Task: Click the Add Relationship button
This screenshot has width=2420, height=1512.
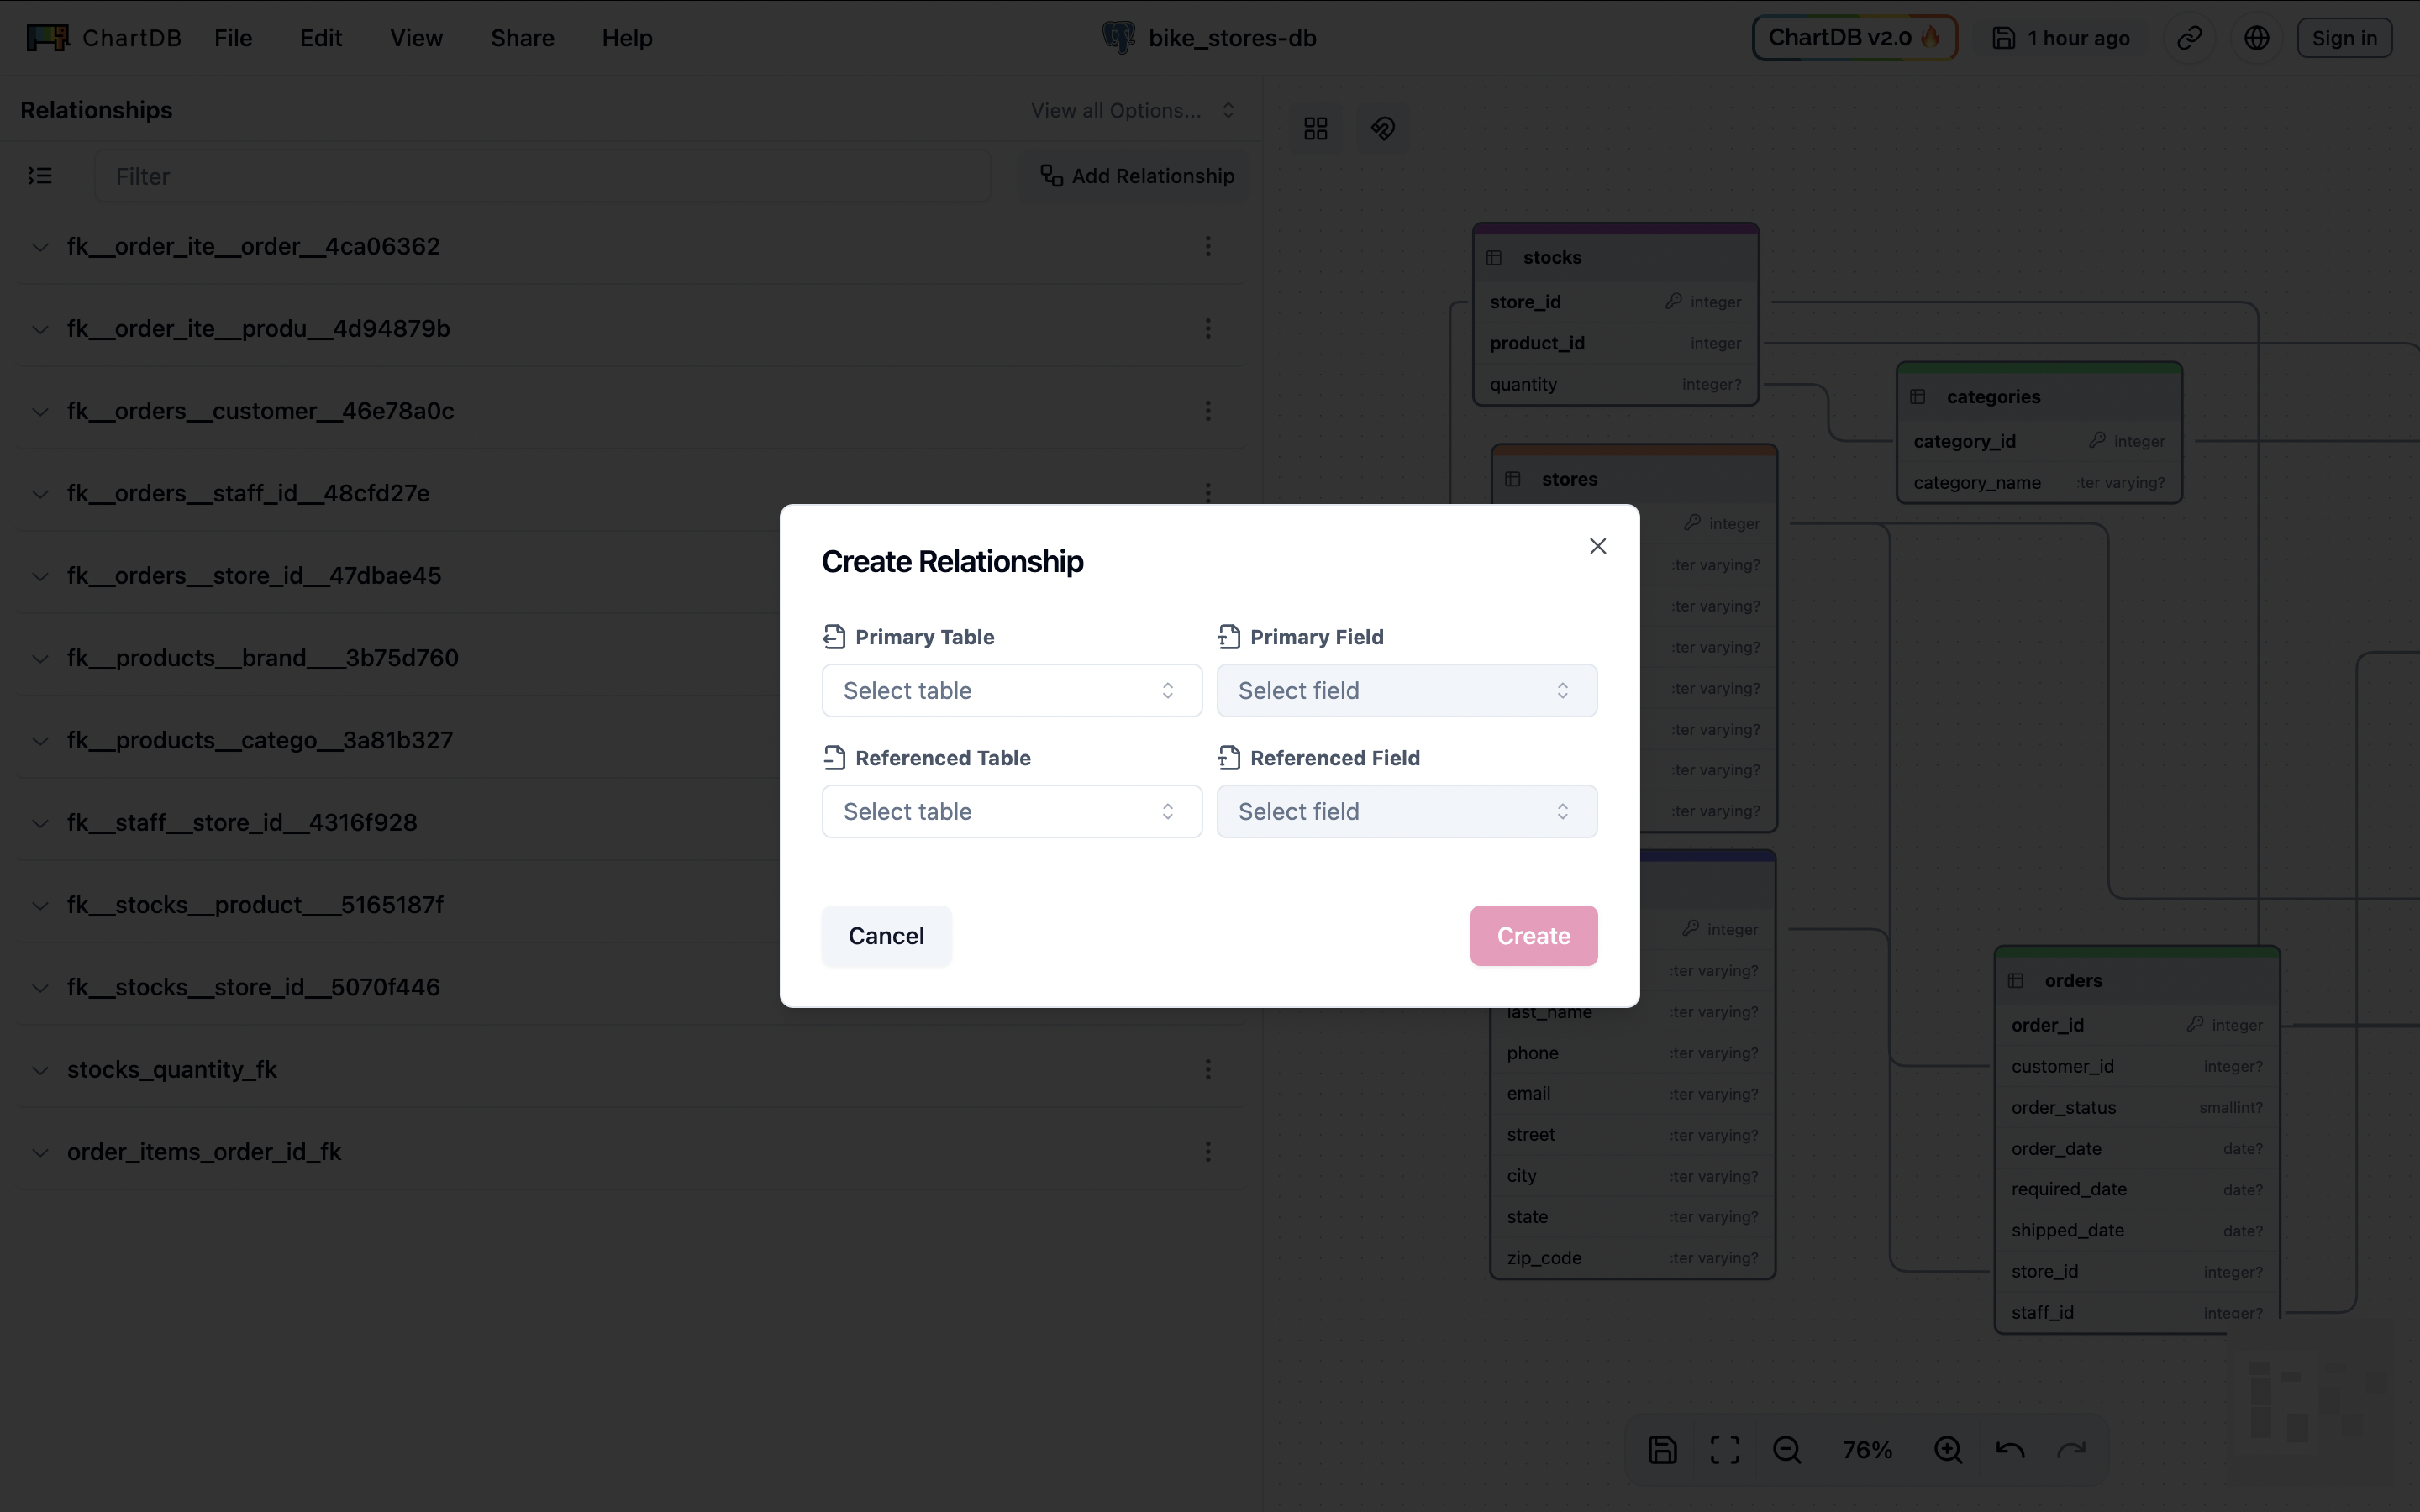Action: click(x=1137, y=176)
